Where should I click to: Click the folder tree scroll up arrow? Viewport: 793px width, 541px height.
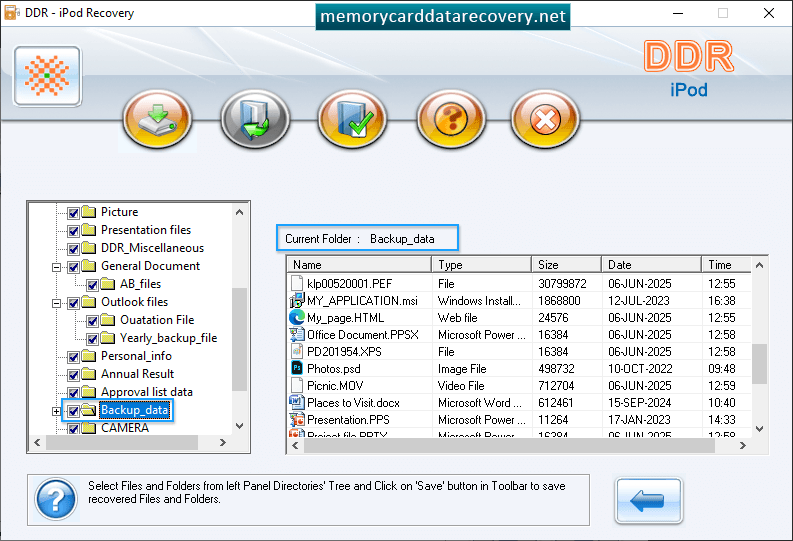(240, 212)
